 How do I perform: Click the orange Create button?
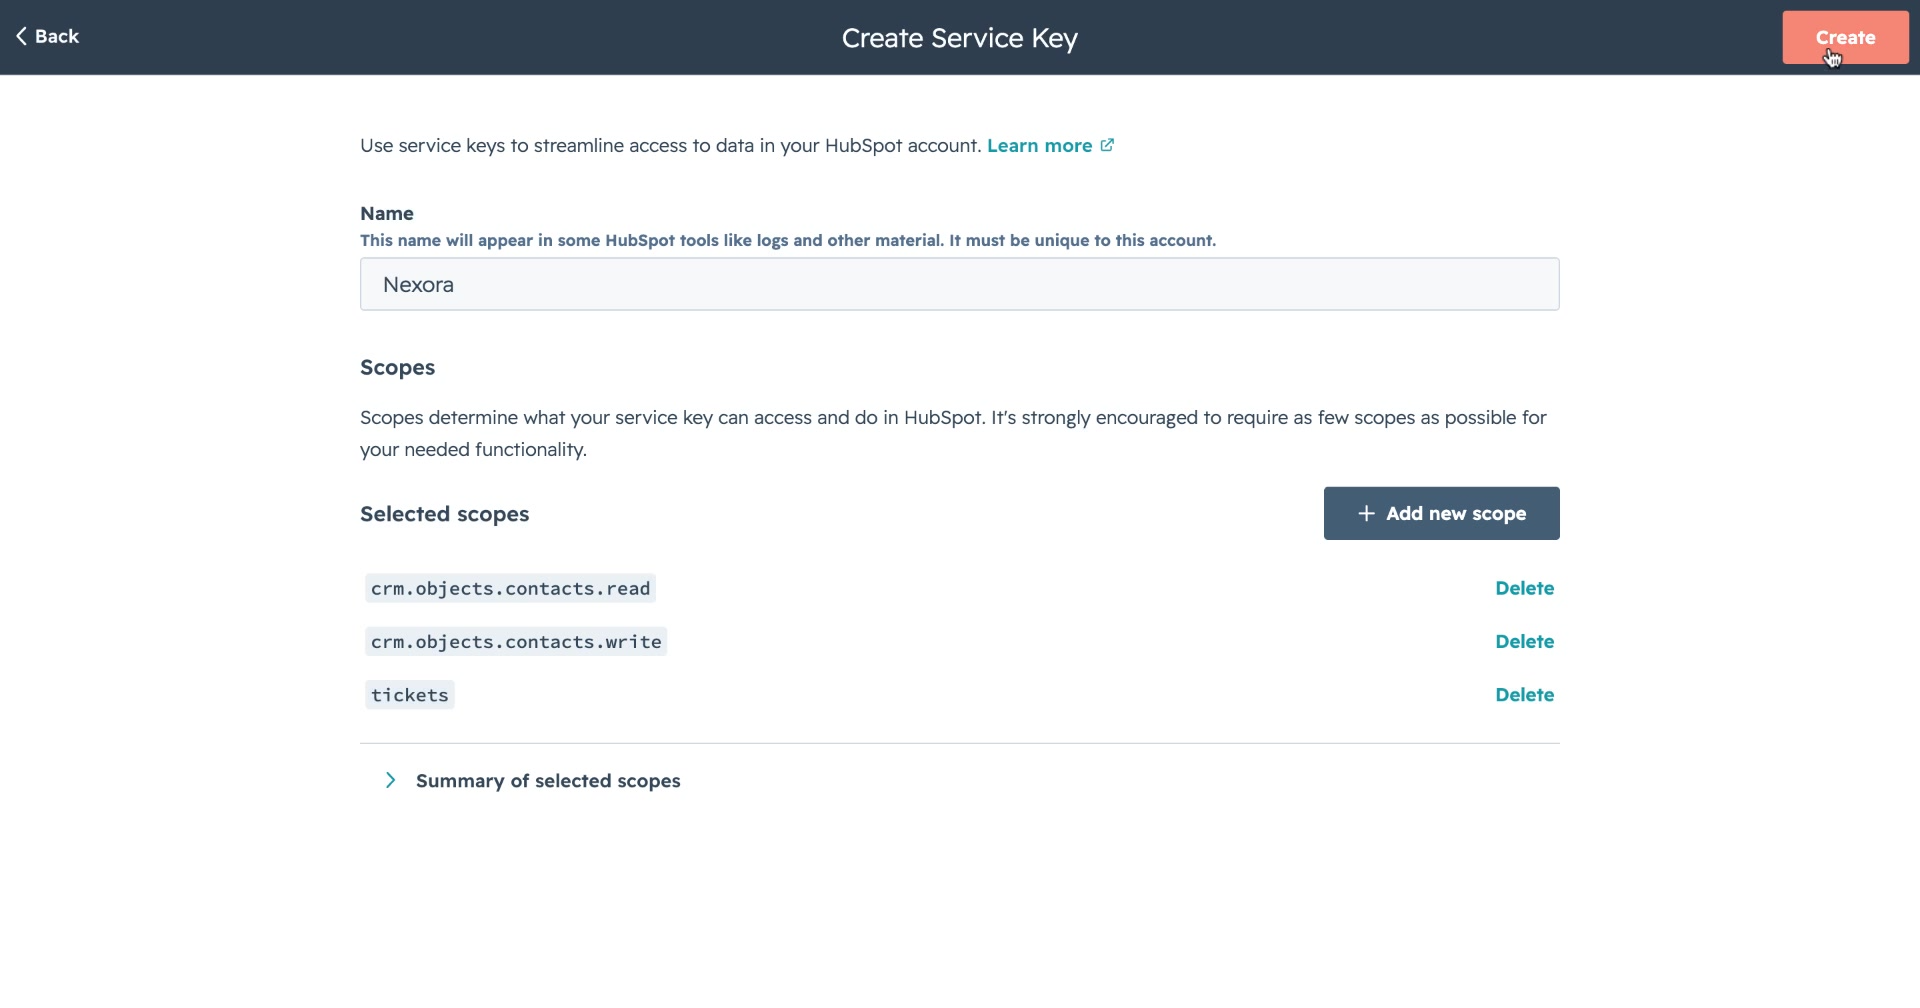(x=1845, y=37)
